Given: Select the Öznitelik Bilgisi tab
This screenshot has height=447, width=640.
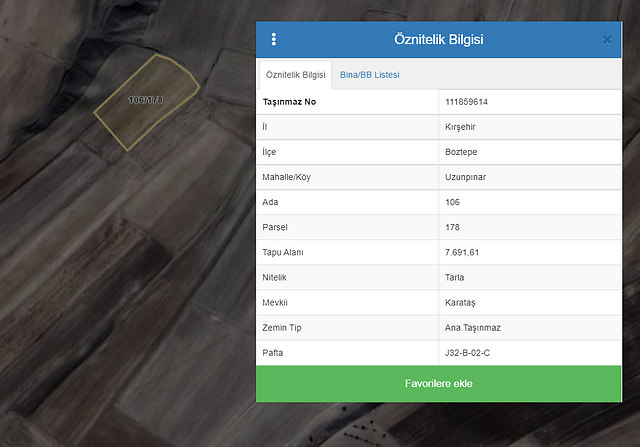Looking at the screenshot, I should [296, 75].
